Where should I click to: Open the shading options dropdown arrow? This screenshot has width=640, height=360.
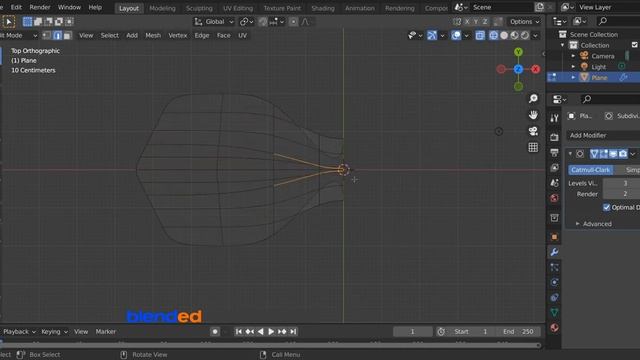click(x=535, y=36)
